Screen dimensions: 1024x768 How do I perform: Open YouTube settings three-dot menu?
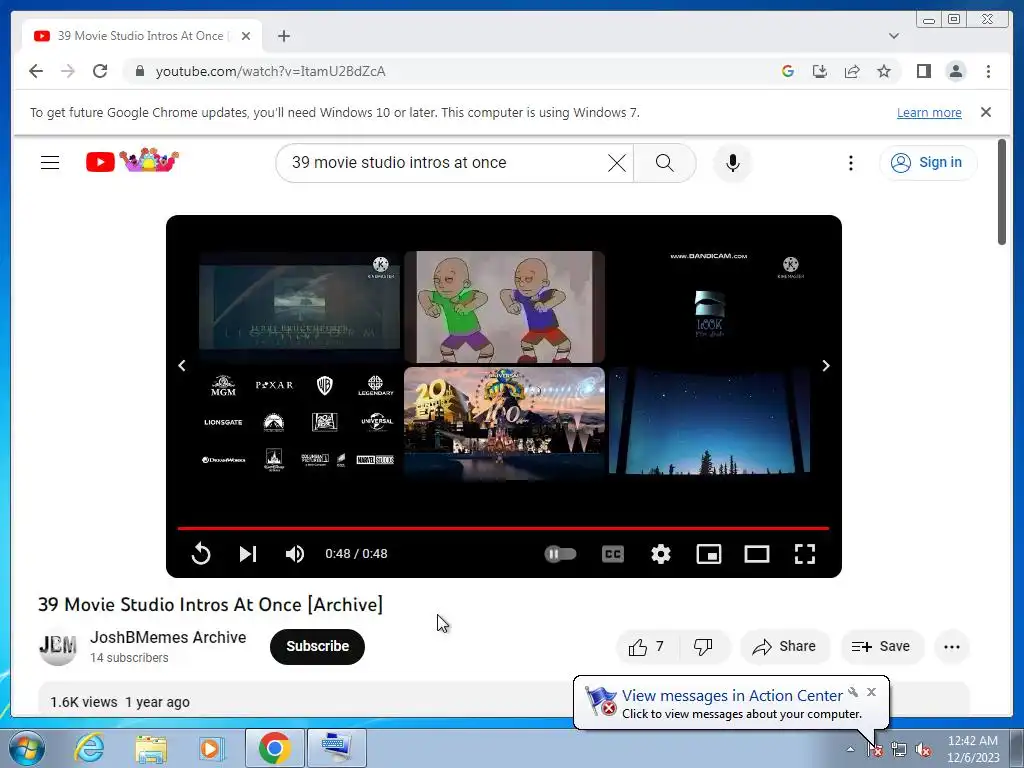850,163
